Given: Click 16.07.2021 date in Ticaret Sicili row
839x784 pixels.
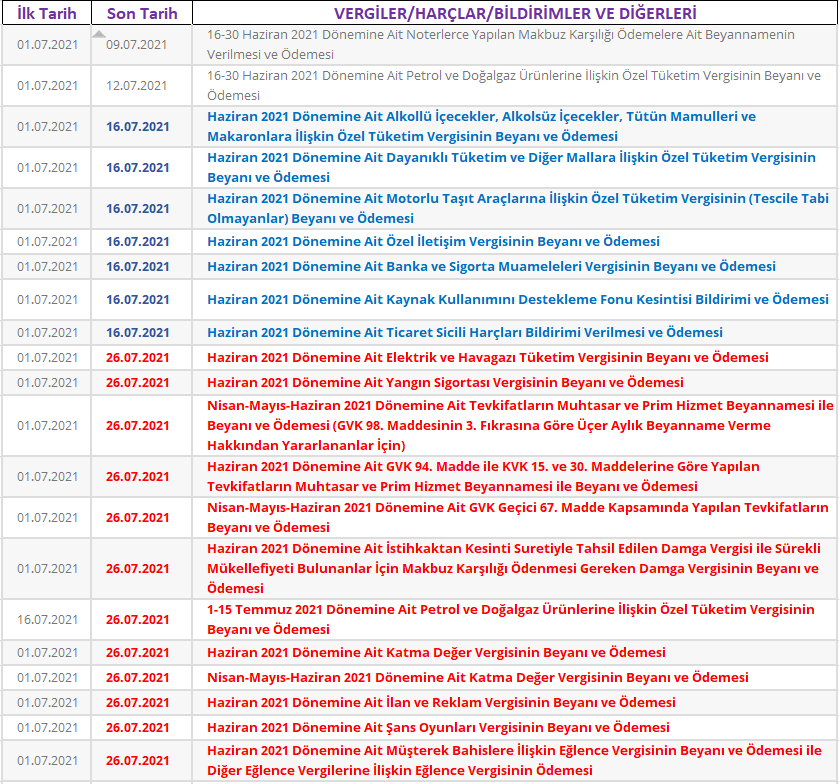Looking at the screenshot, I should [138, 333].
